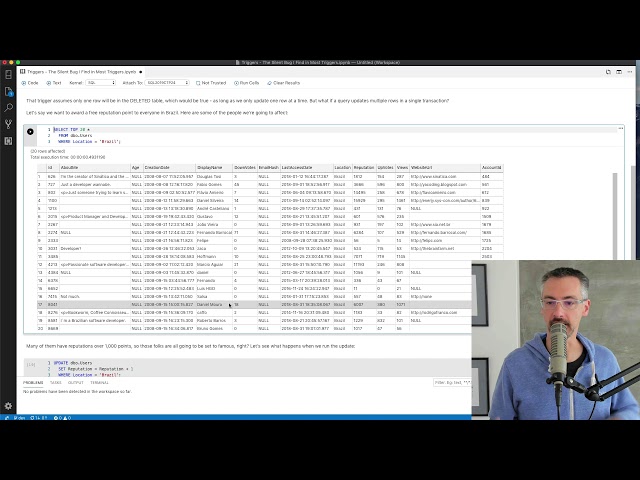The image size is (640, 480).
Task: Click the sync changes status item
Action: pos(39,418)
